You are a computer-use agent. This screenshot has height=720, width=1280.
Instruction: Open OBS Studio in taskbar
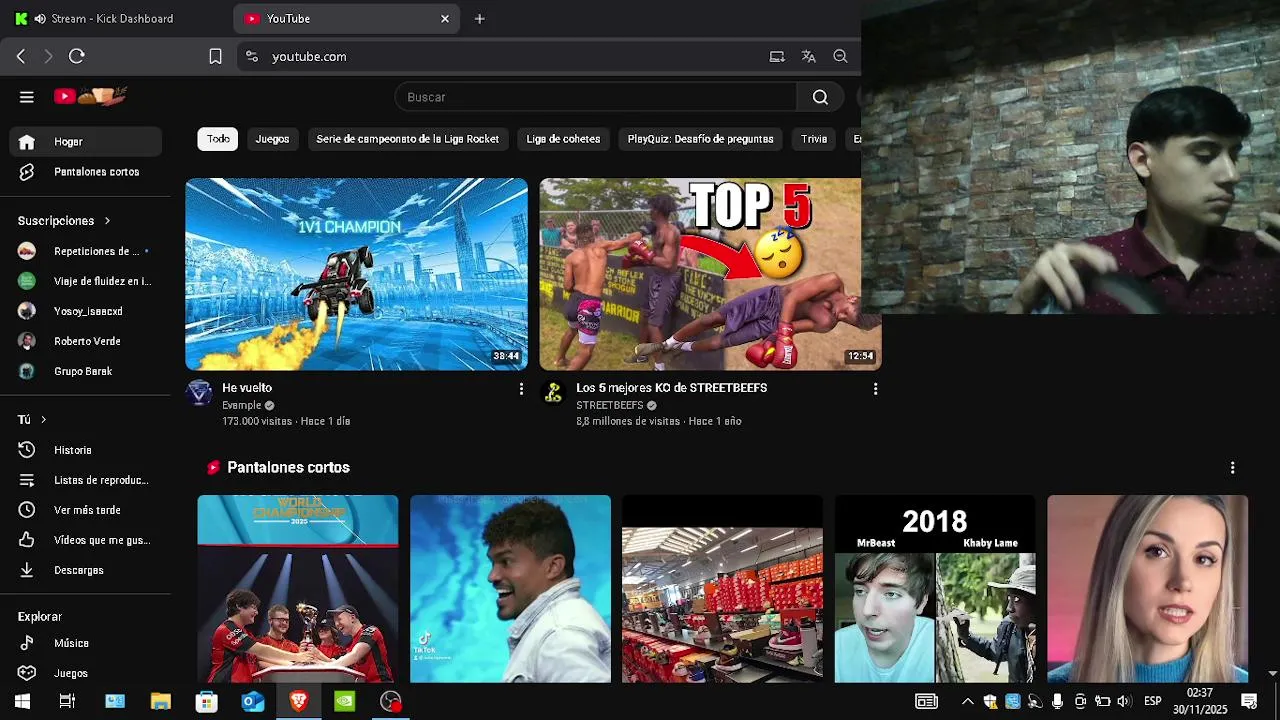click(391, 701)
